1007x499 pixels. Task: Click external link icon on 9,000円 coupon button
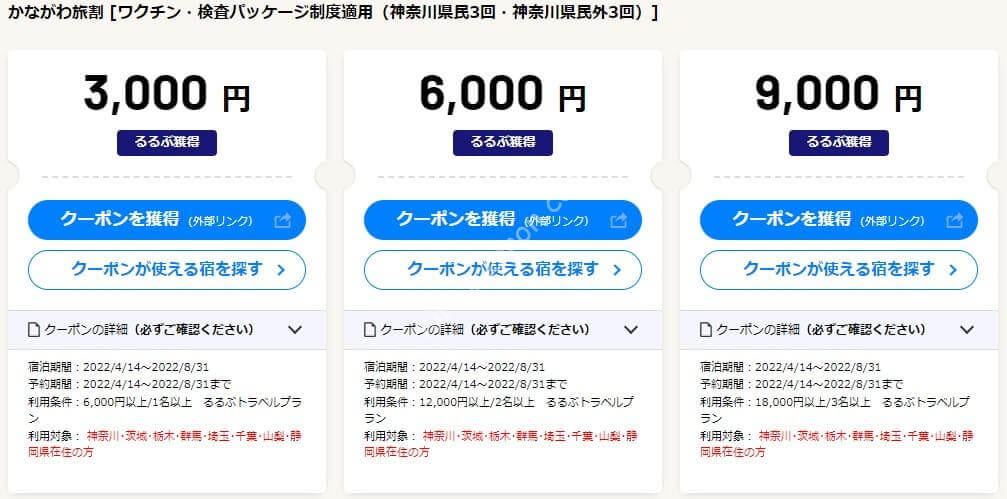click(x=954, y=221)
